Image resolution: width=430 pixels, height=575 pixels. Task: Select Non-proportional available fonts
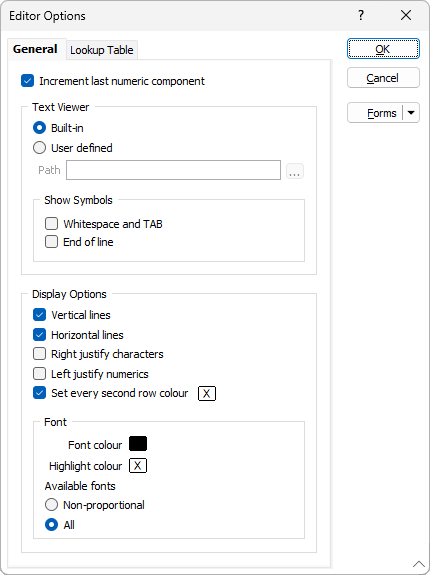[51, 505]
